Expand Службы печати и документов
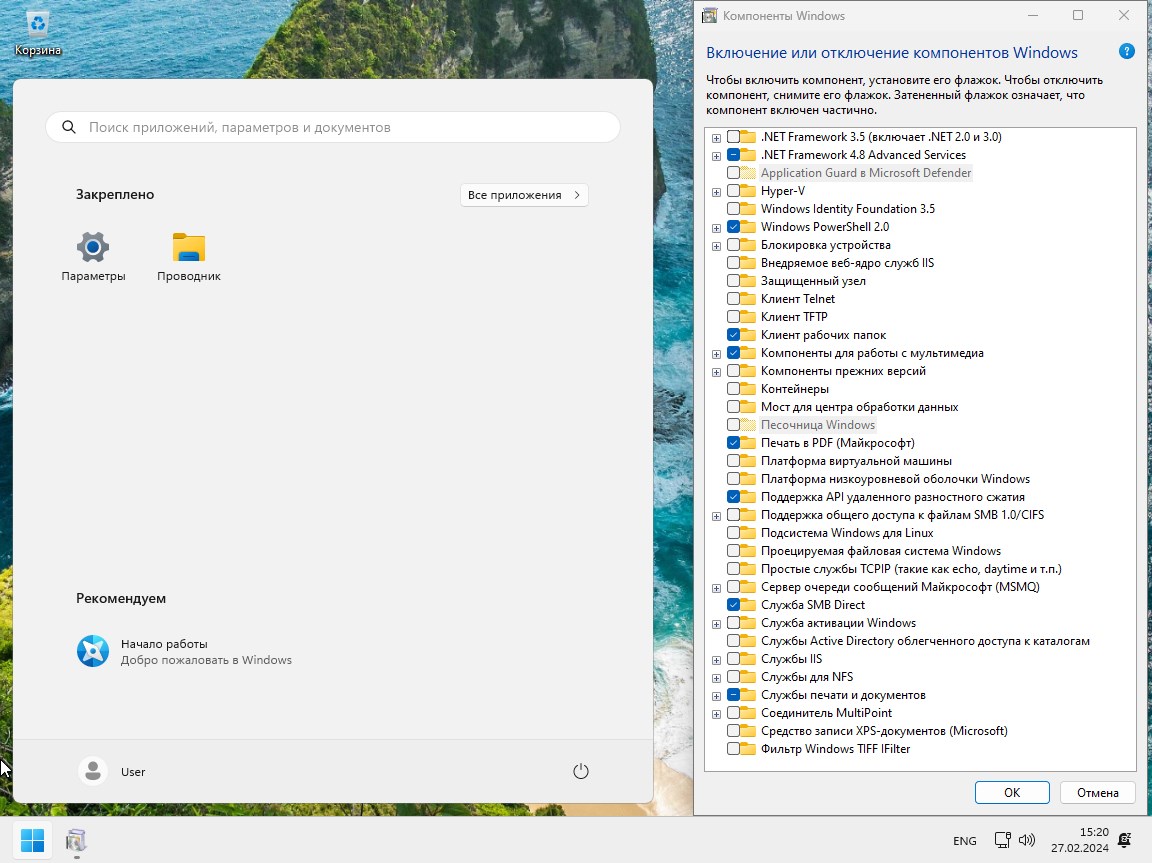The image size is (1152, 863). point(716,696)
